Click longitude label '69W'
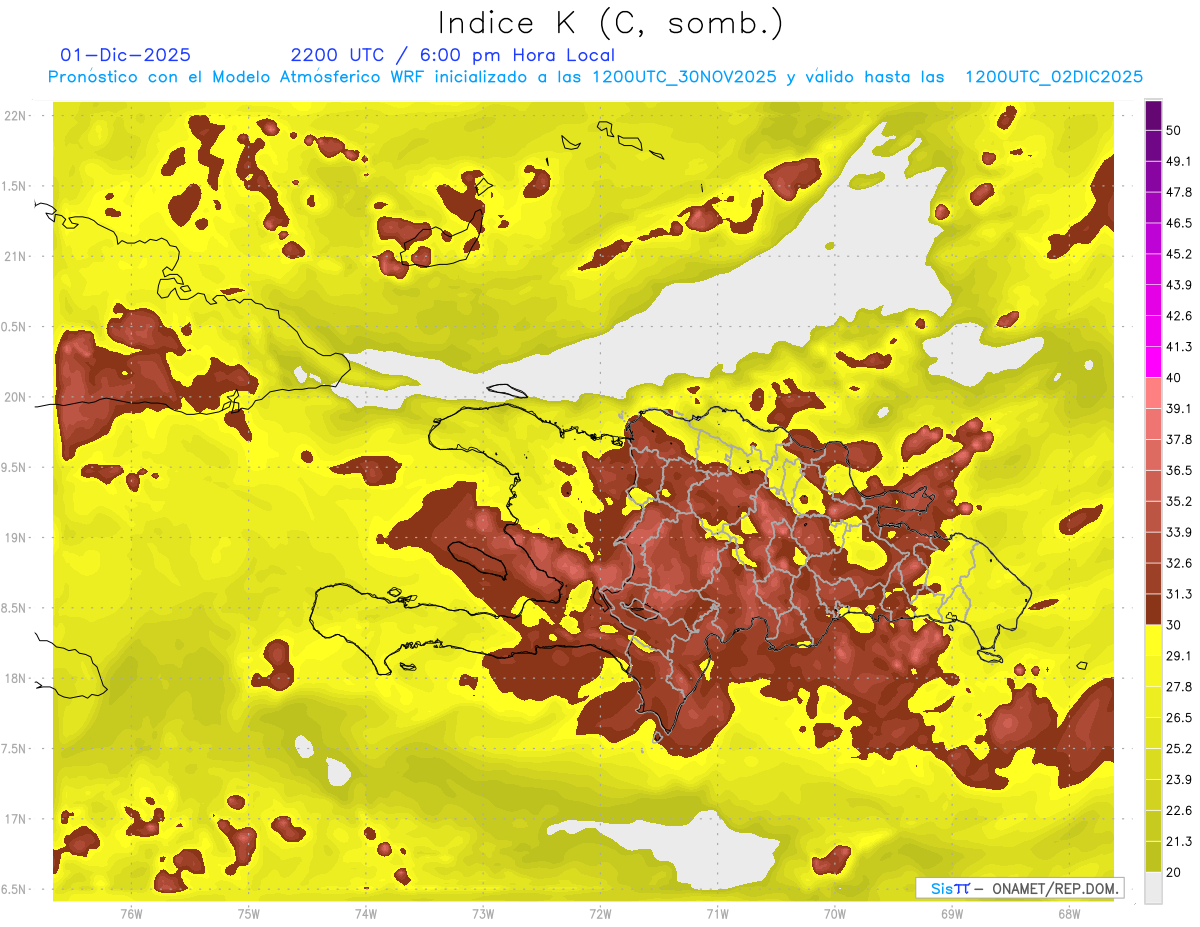The height and width of the screenshot is (927, 1200). point(952,913)
